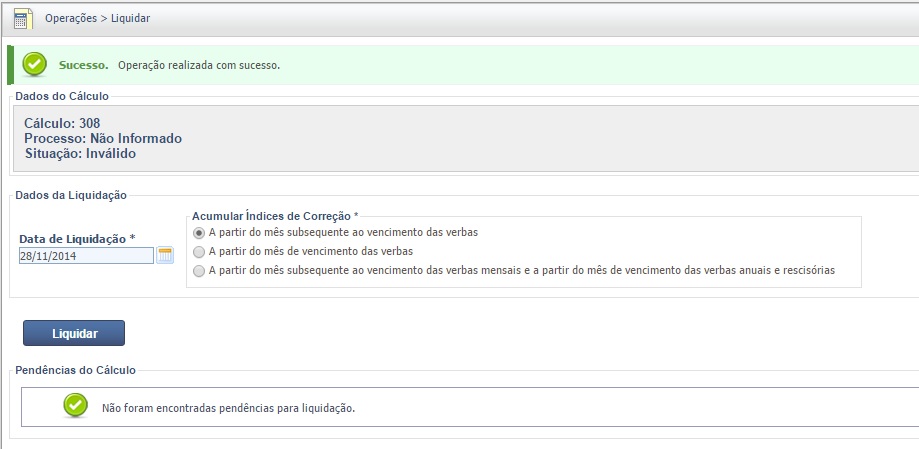Click the 'Acumular Índices de Correção *' label
Viewport: 919px width, 449px height.
click(275, 216)
